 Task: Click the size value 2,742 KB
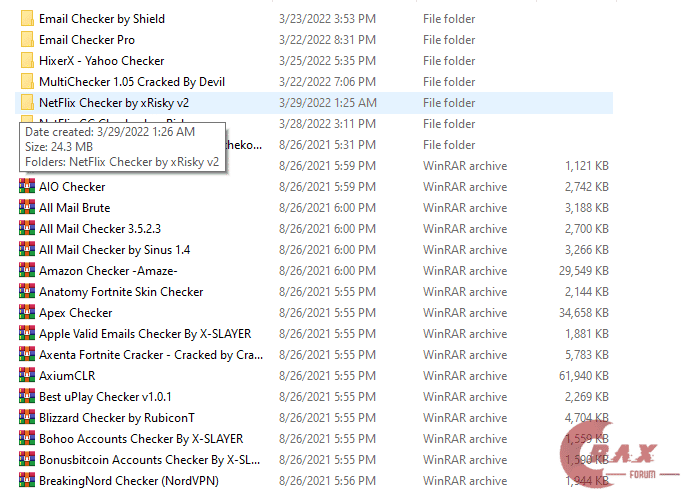point(587,187)
